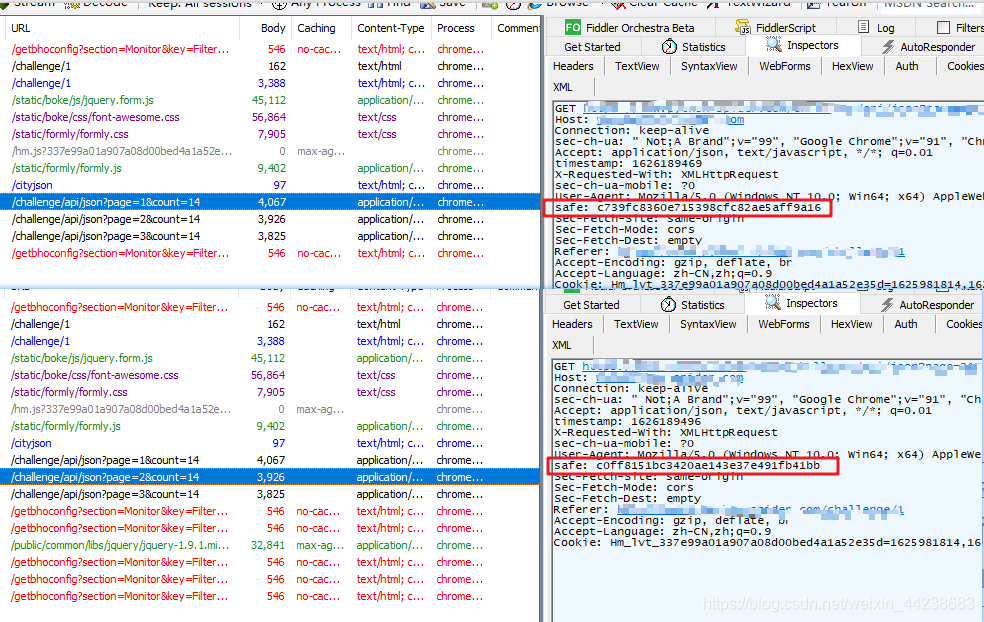Toggle the Filters checkbox
Image resolution: width=984 pixels, height=622 pixels.
click(x=943, y=28)
